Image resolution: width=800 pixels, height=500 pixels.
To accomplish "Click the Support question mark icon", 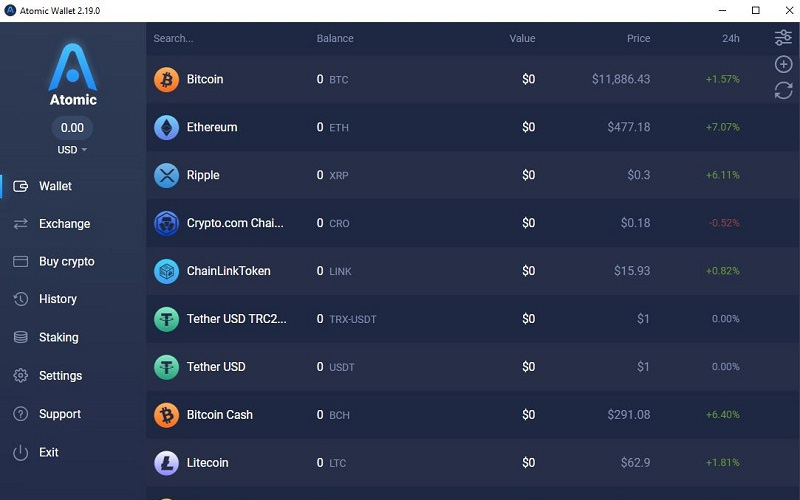I will pos(20,414).
